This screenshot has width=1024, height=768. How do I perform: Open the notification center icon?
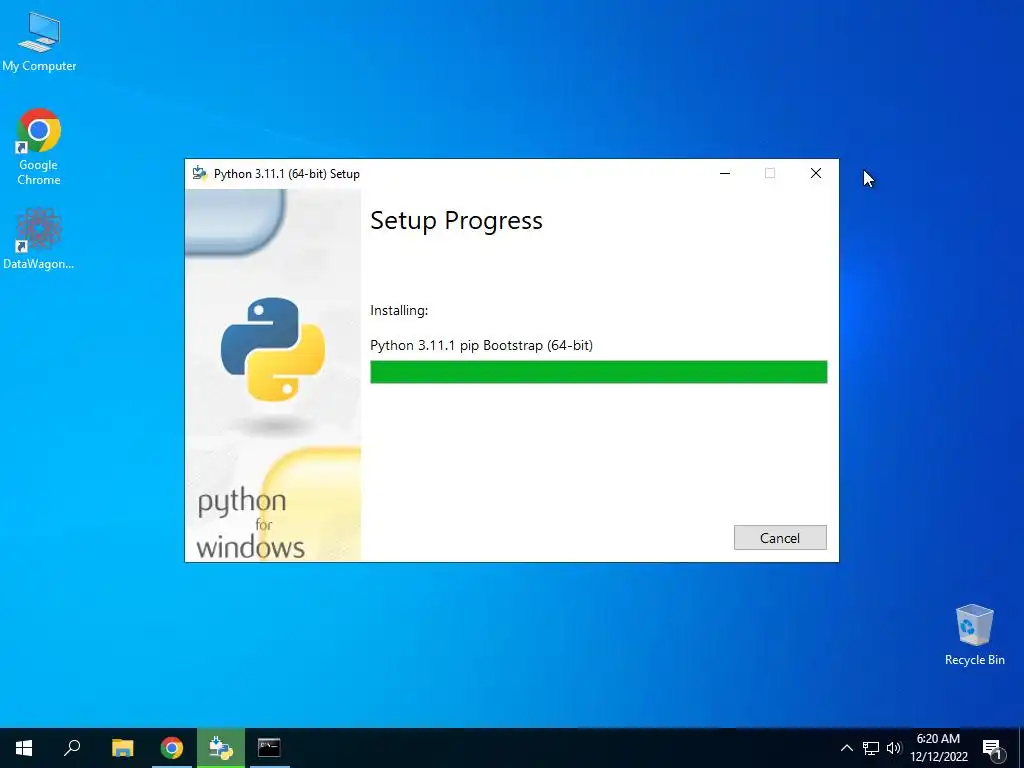tap(992, 749)
